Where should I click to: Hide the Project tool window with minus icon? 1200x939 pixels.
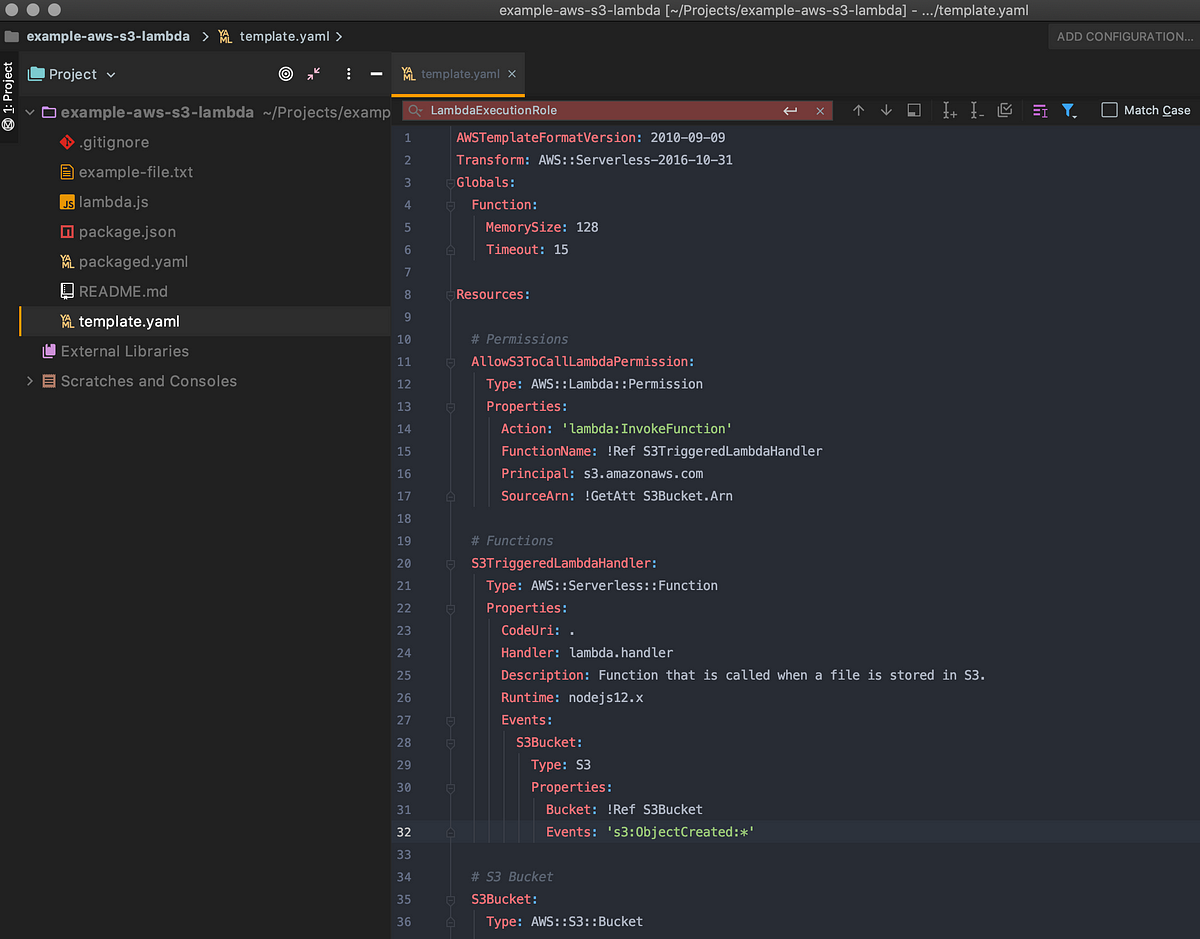click(376, 74)
